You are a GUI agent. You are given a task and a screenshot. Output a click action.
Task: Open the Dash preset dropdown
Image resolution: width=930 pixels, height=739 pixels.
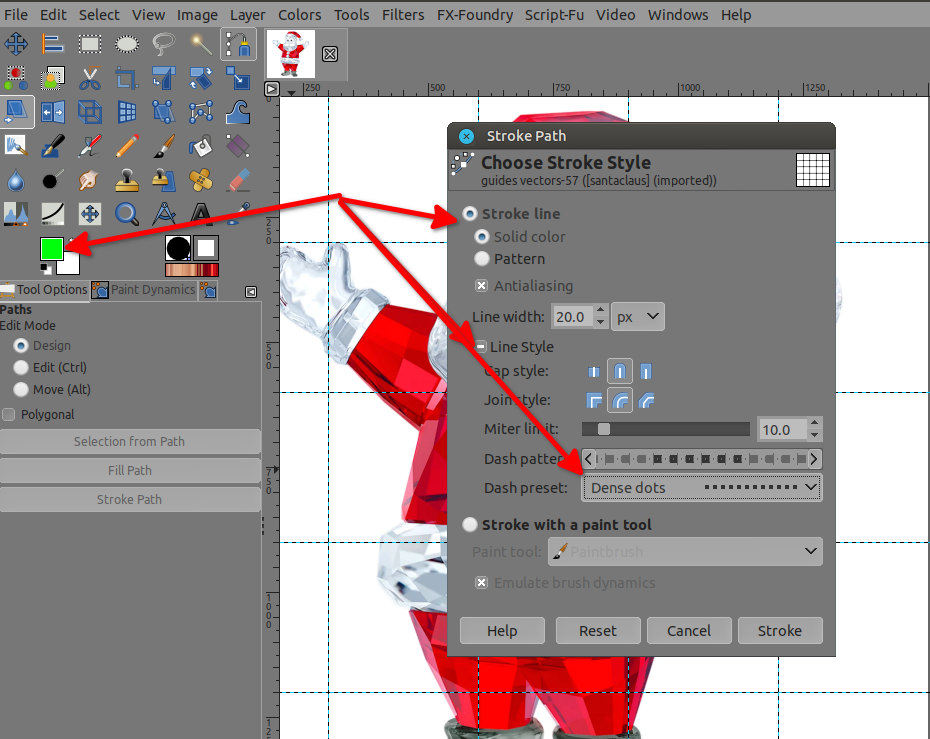coord(702,488)
